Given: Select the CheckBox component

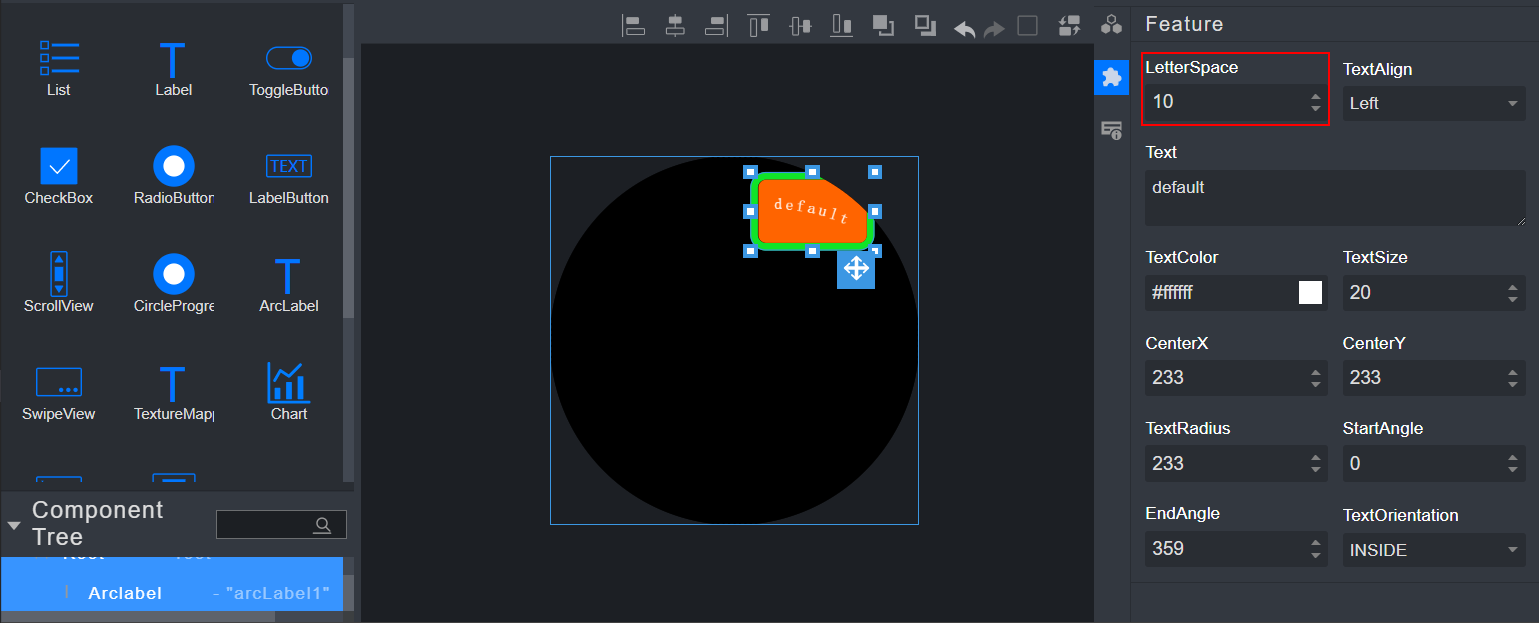Looking at the screenshot, I should pos(59,176).
